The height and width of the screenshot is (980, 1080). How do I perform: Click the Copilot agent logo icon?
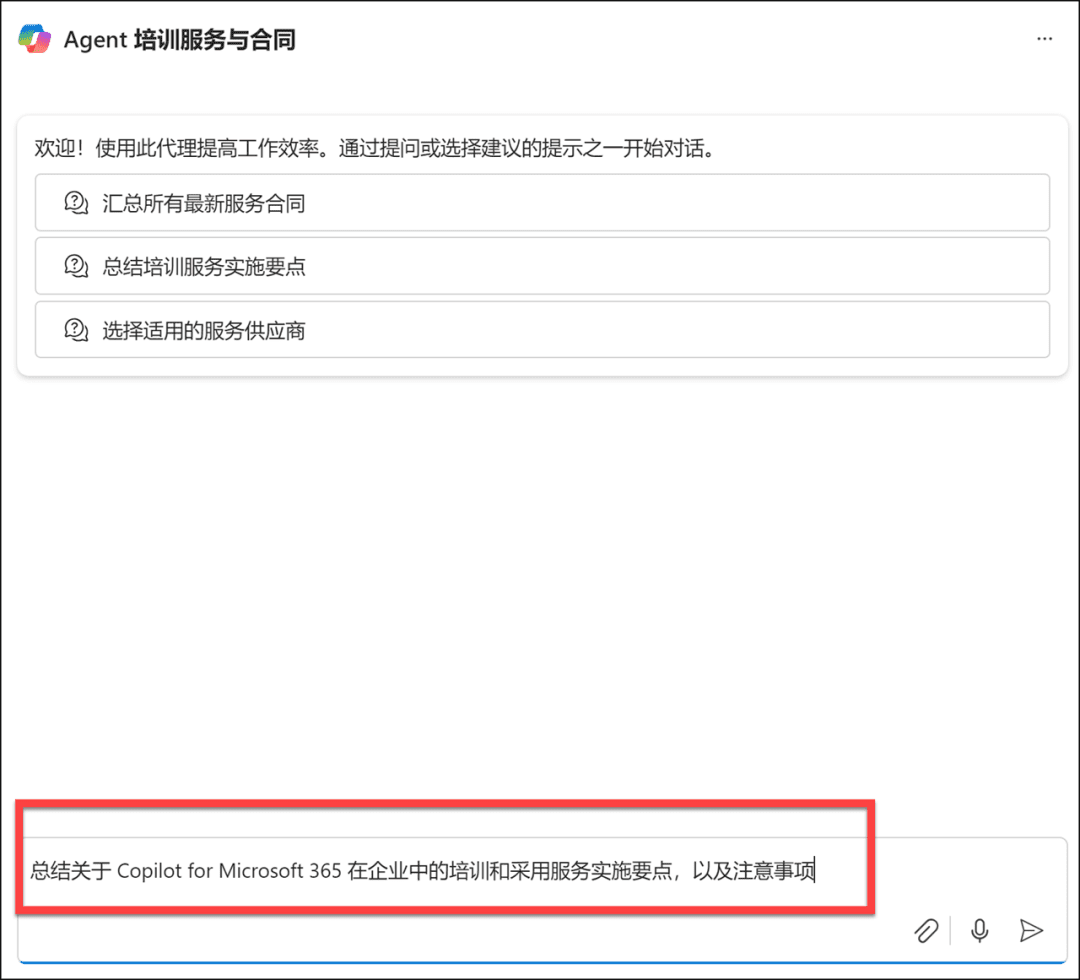[x=34, y=39]
